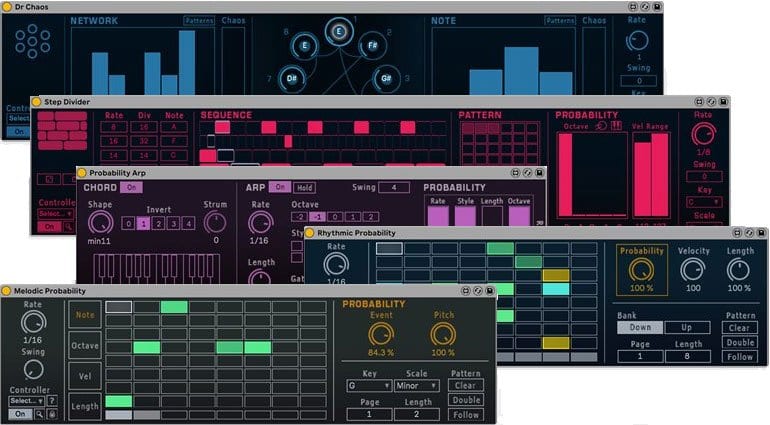Select Octave 0 in Probability Arp
Screen dimensions: 770x425
(x=335, y=217)
